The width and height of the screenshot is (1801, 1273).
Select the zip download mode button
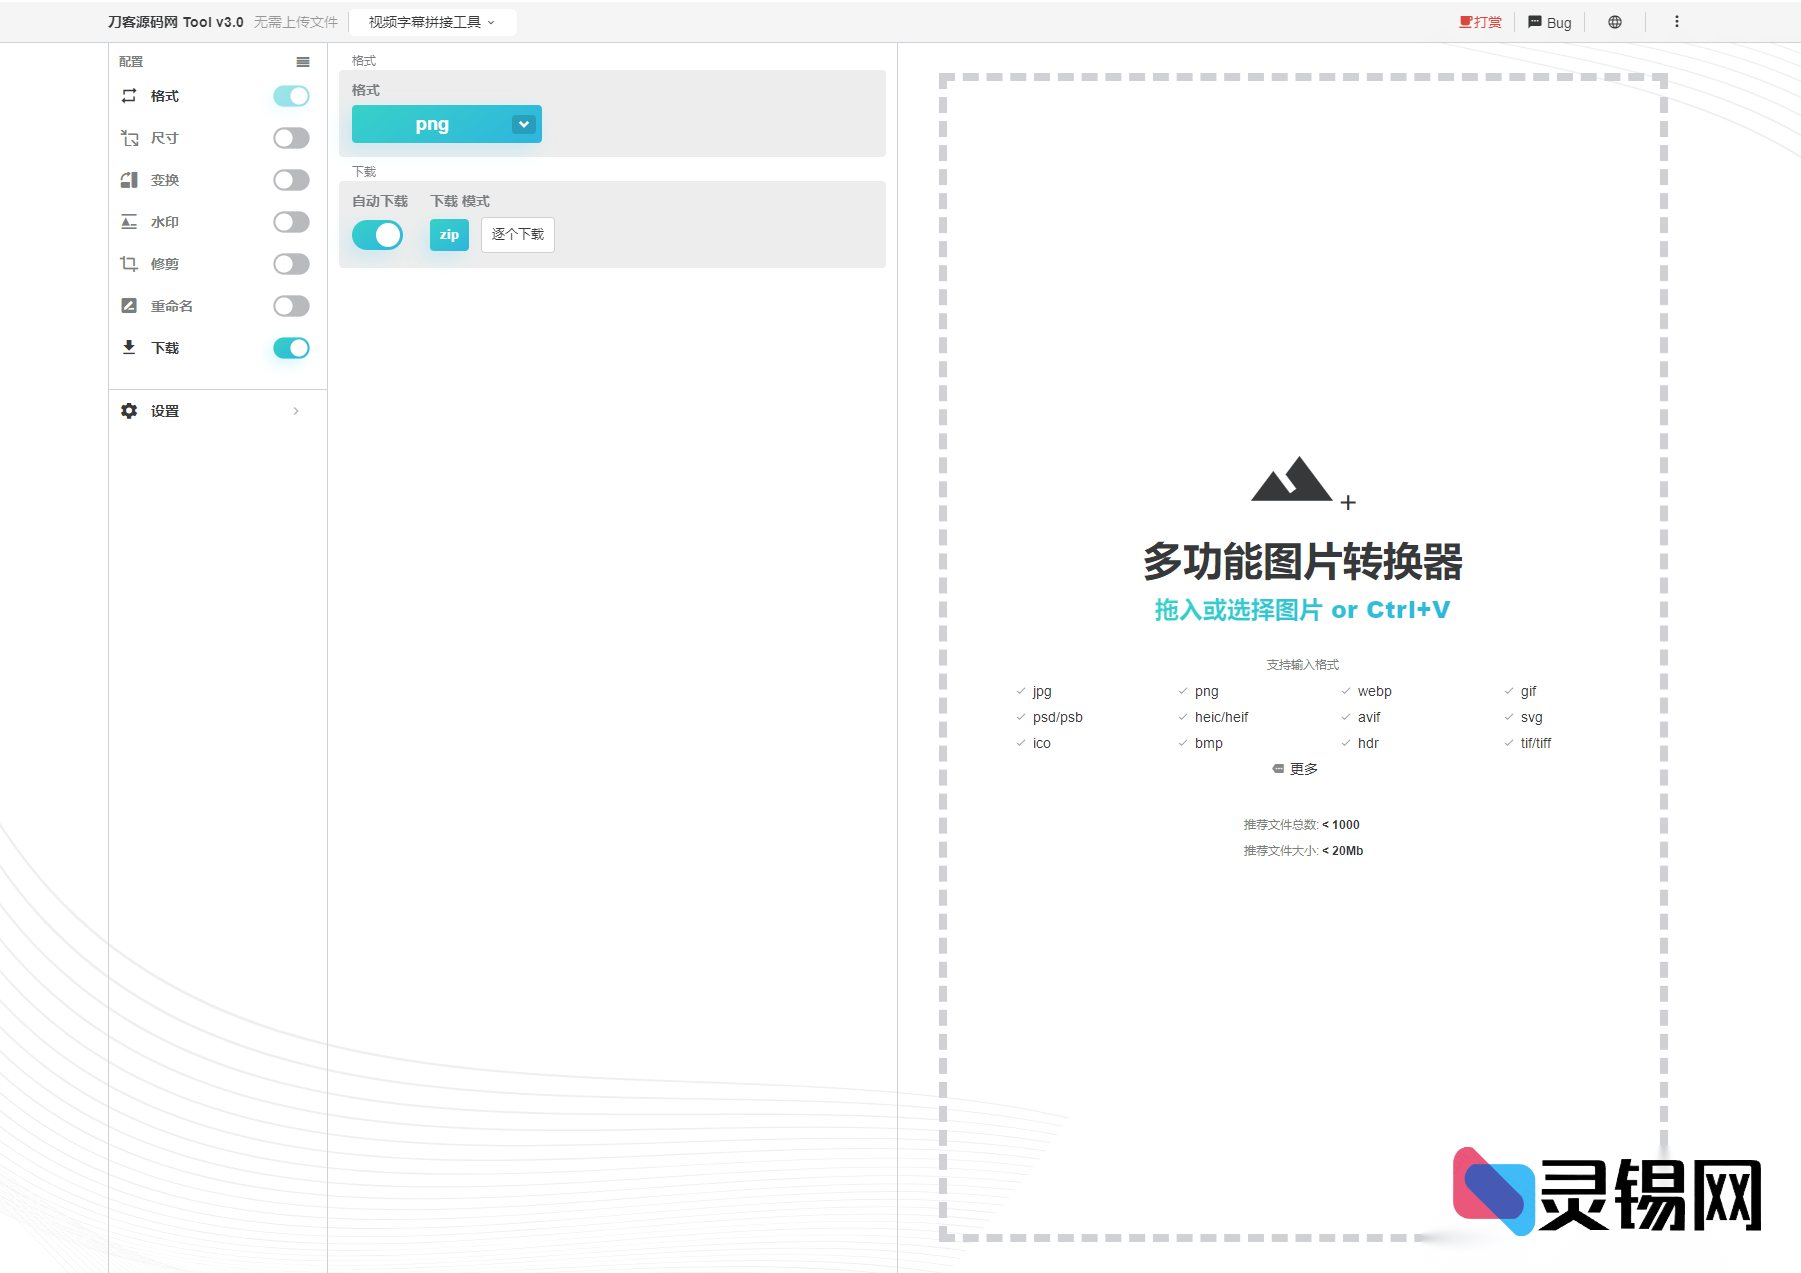(449, 235)
